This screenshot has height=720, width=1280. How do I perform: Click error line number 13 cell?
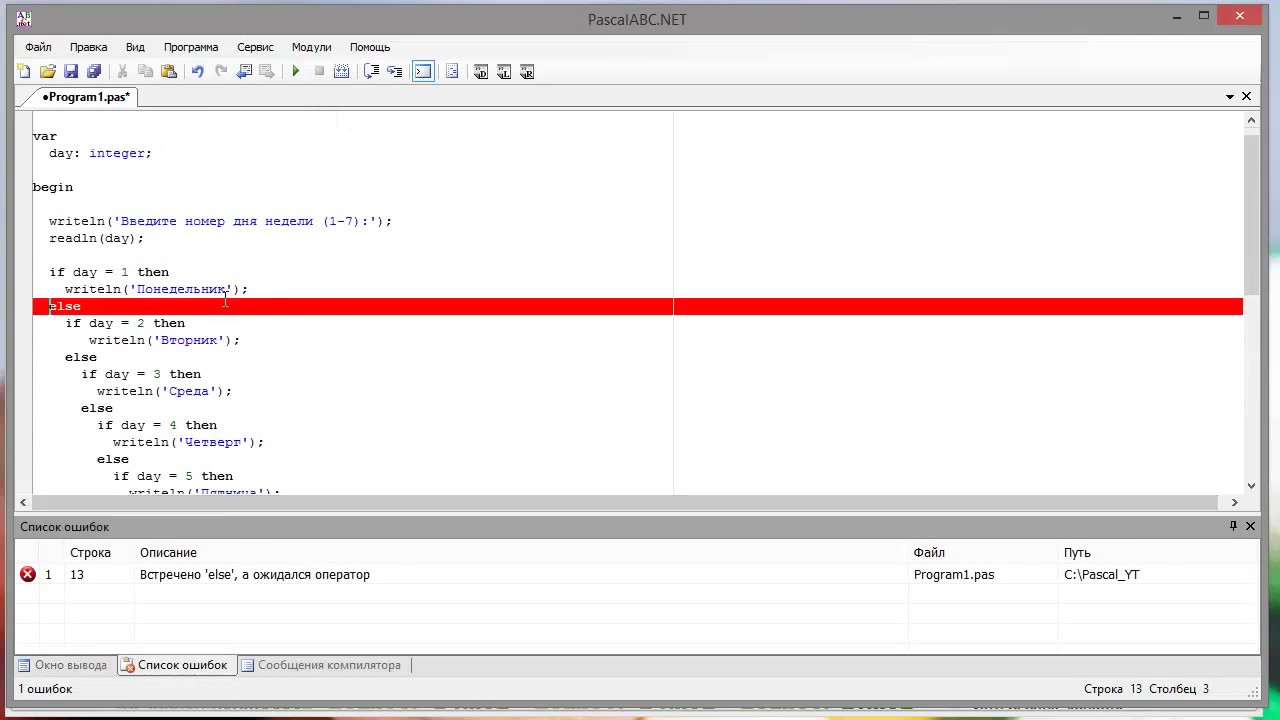click(77, 575)
